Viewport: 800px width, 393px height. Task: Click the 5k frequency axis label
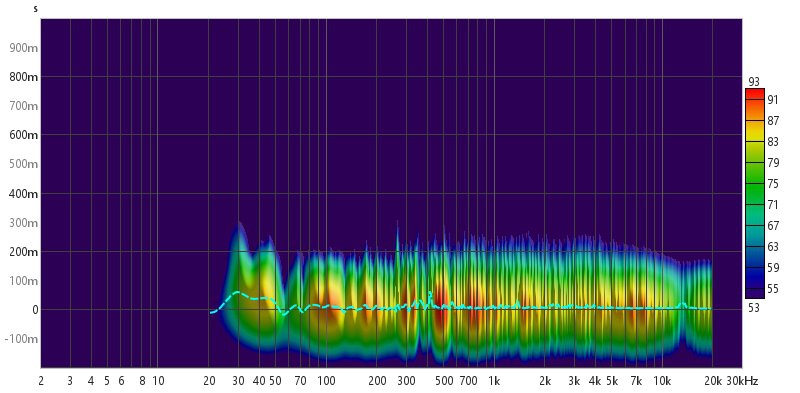pos(612,381)
